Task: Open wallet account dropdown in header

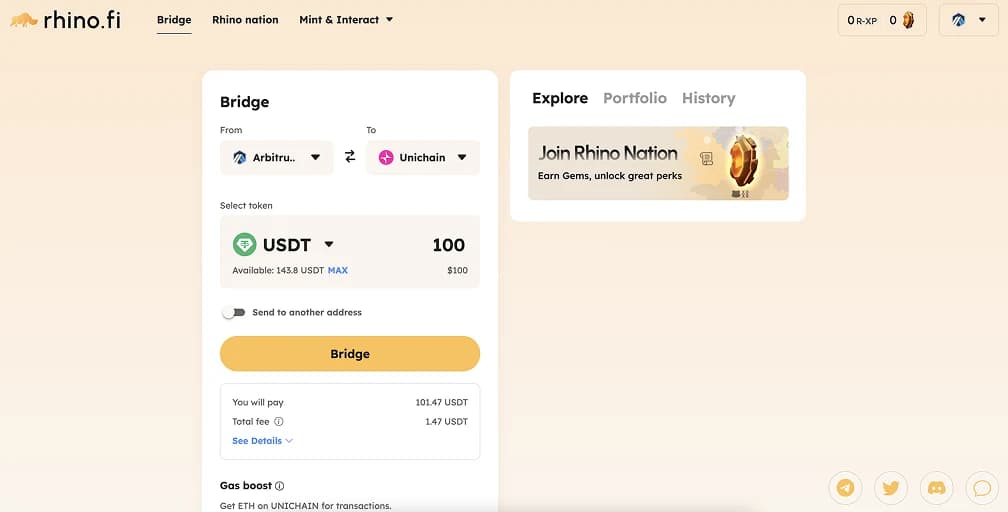Action: coord(968,20)
